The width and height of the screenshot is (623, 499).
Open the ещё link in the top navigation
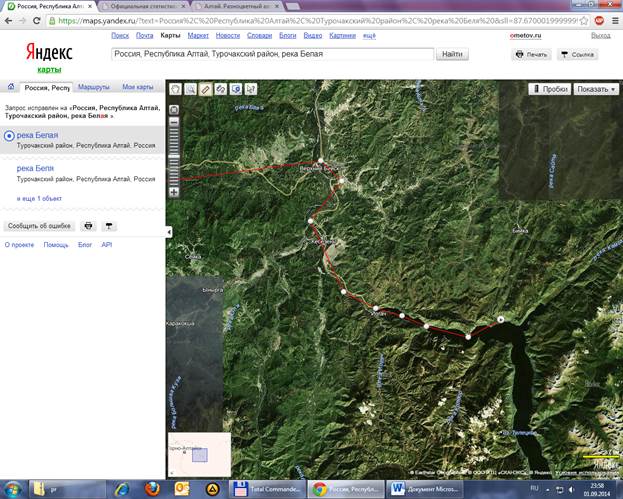coord(369,36)
